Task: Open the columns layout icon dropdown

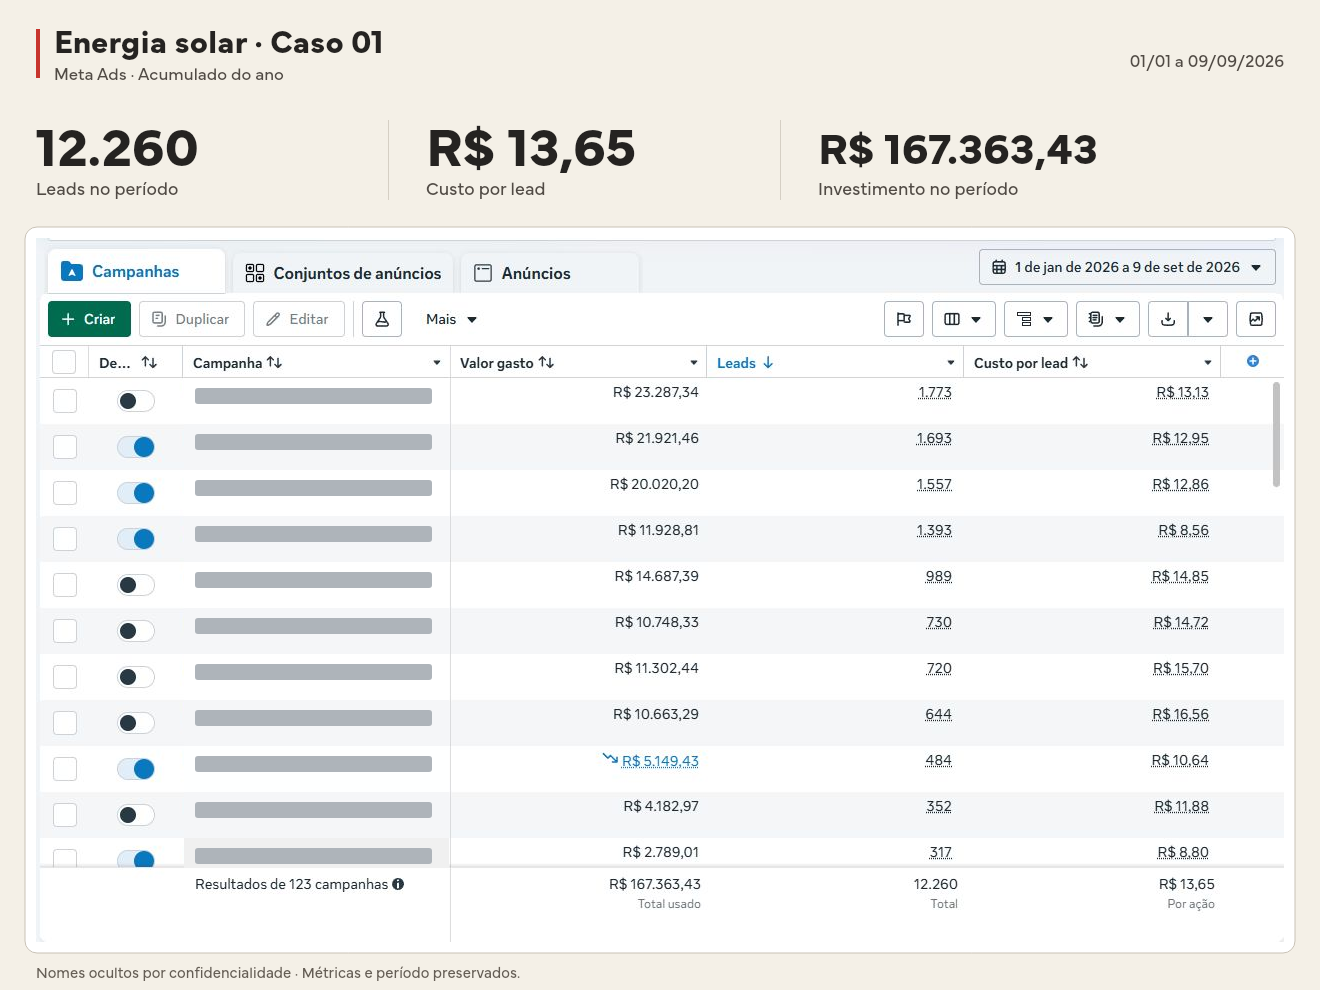Action: click(964, 319)
